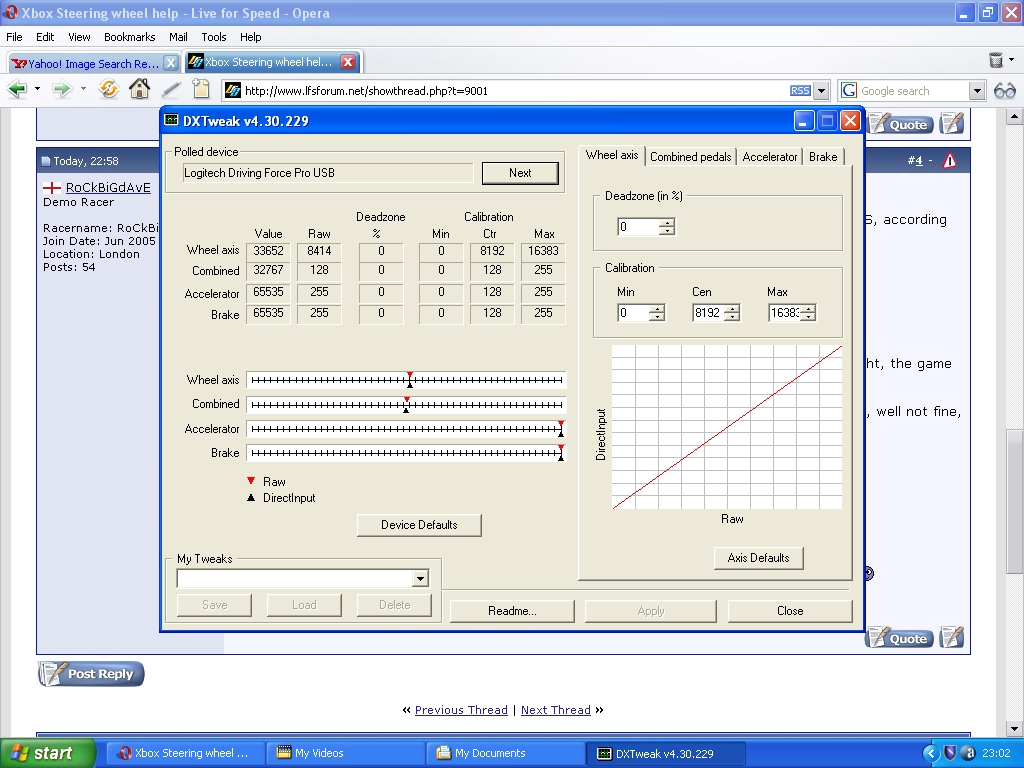Open the Bookmarks menu
Image resolution: width=1024 pixels, height=768 pixels.
pos(129,37)
